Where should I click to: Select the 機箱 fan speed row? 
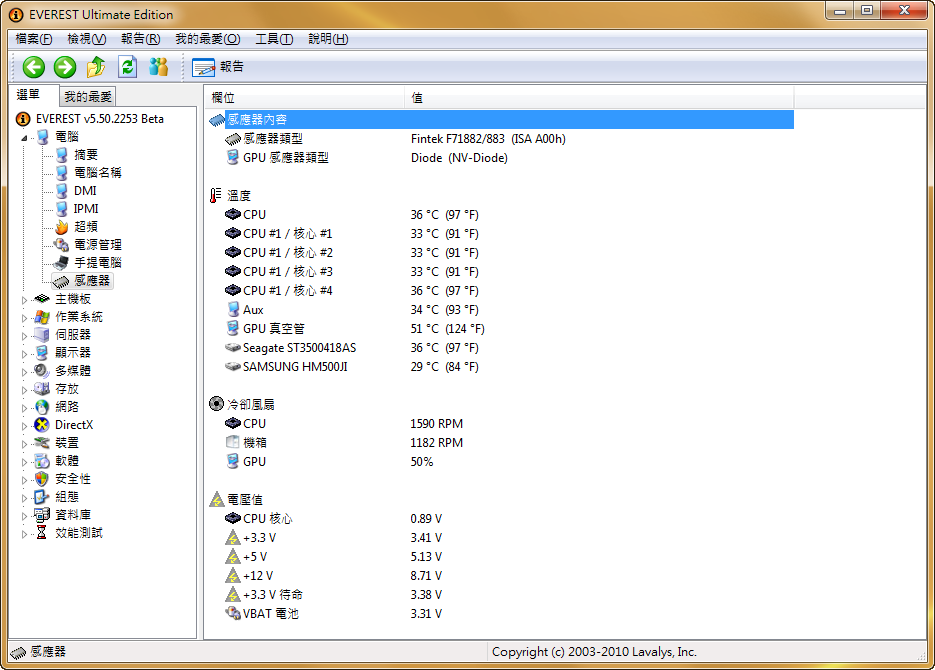tap(501, 442)
